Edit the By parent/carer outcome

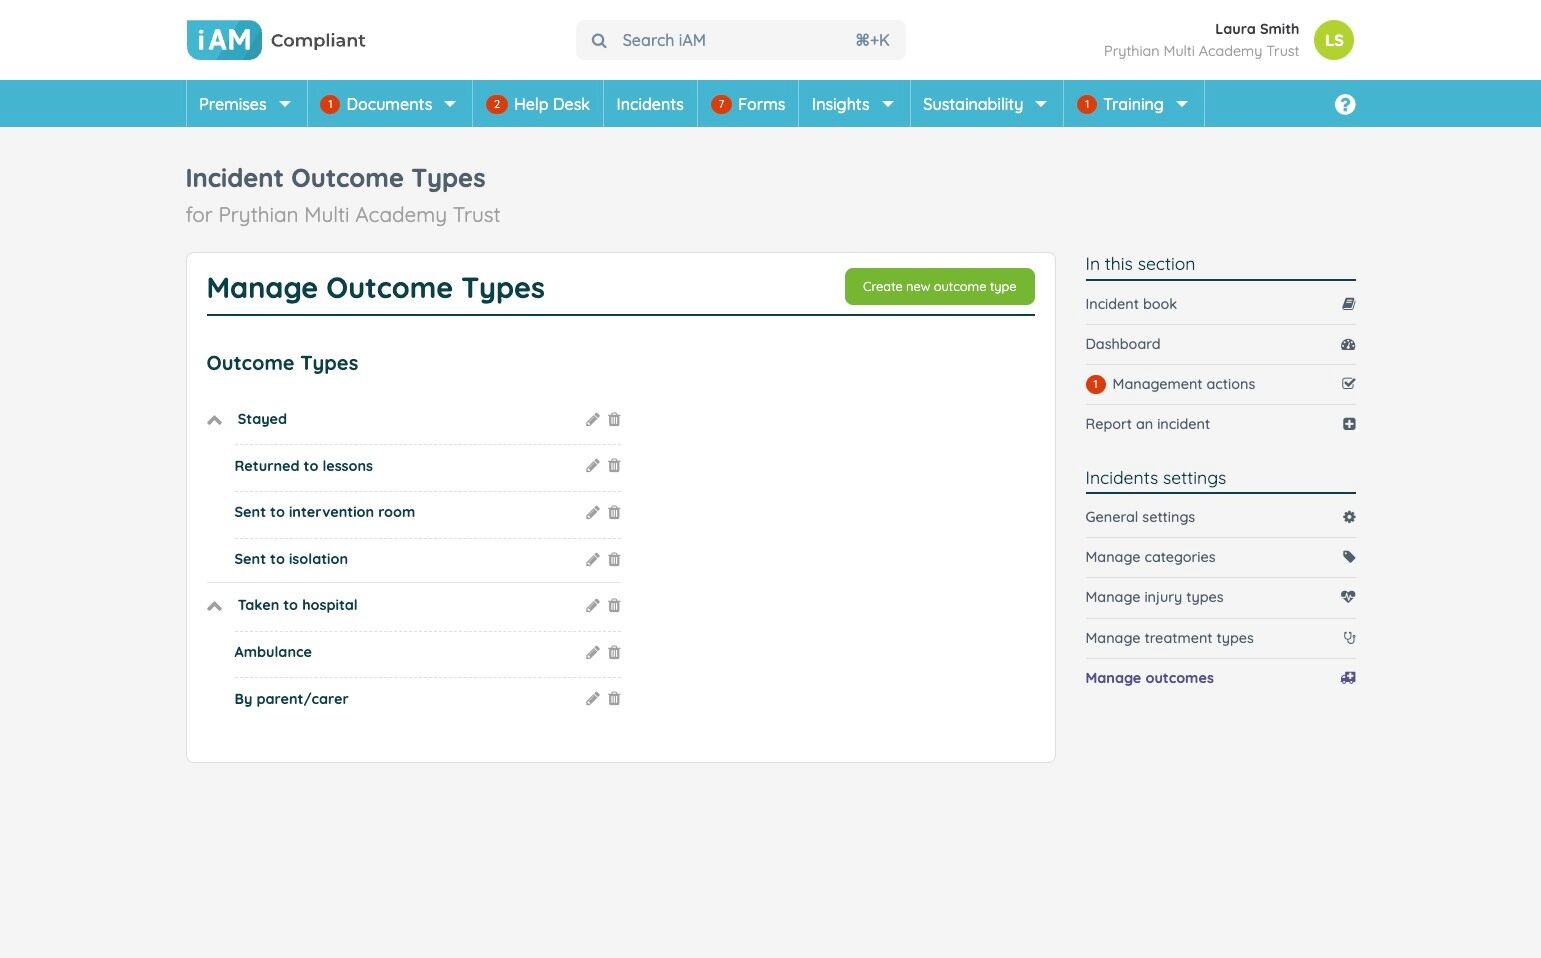593,699
